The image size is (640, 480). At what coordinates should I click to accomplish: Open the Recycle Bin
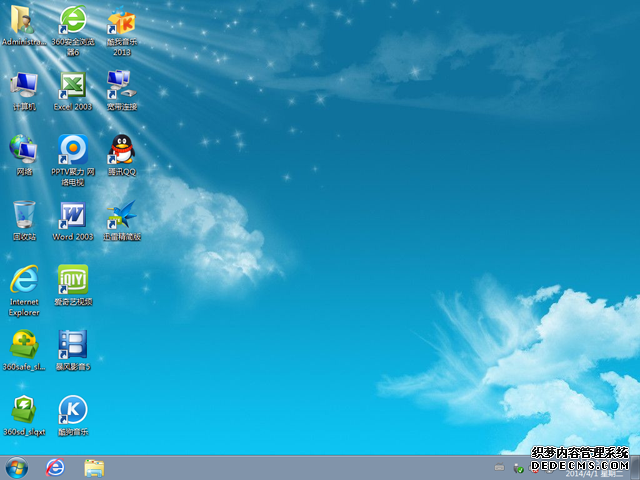tap(24, 216)
